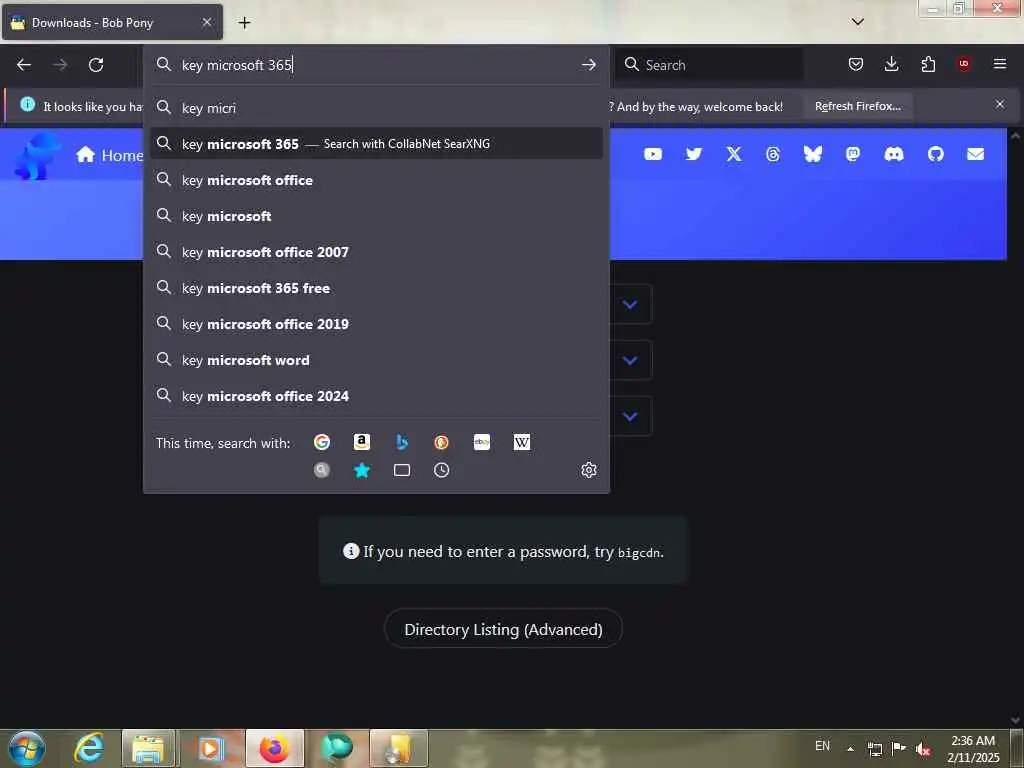Expand the top chevron dropdown on the page
The width and height of the screenshot is (1024, 768).
click(x=630, y=304)
